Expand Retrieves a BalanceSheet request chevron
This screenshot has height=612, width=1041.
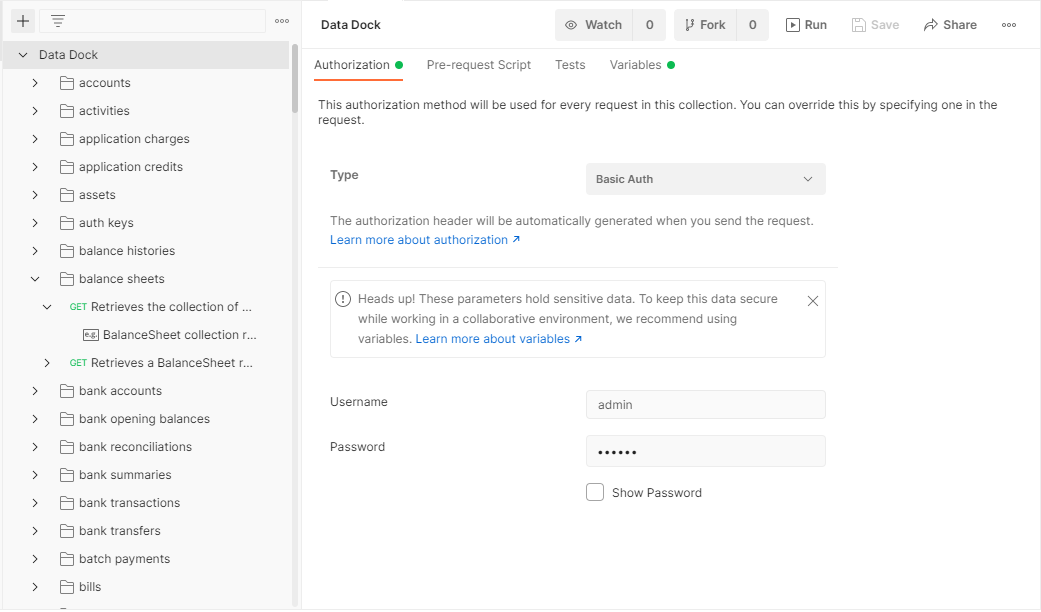pos(47,363)
